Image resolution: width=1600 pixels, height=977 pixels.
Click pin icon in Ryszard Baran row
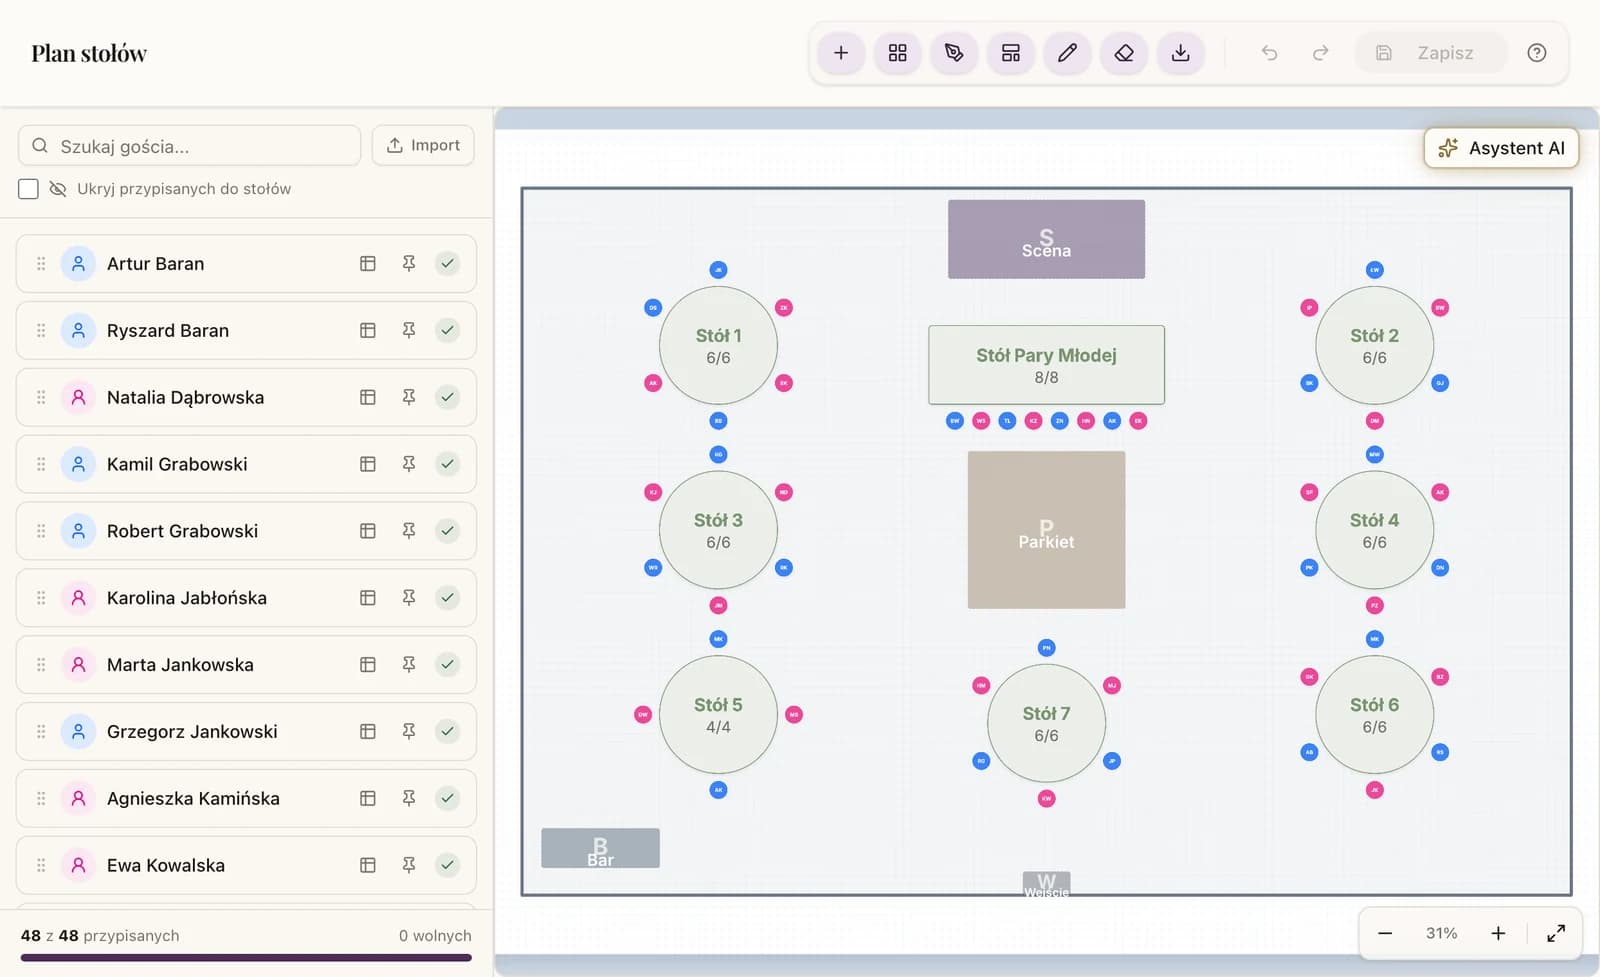[x=409, y=331]
